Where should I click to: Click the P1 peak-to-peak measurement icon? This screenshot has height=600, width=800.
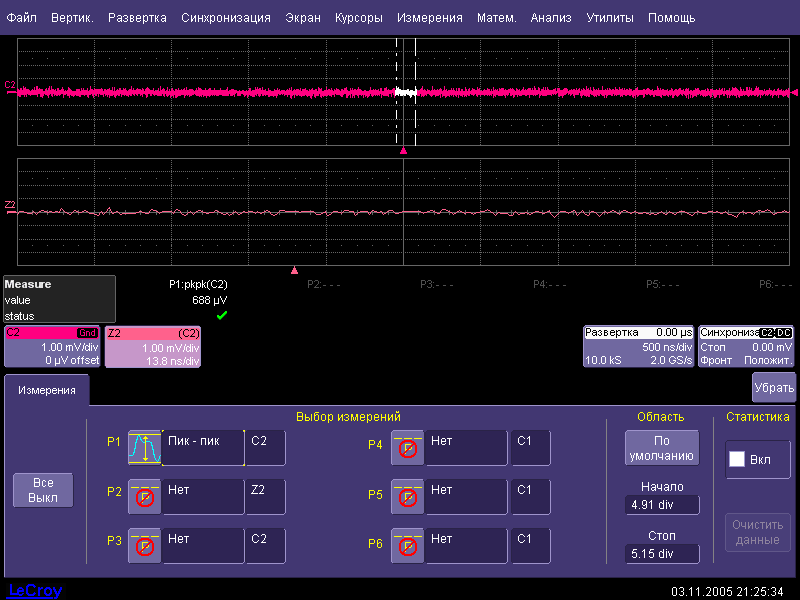pyautogui.click(x=145, y=449)
